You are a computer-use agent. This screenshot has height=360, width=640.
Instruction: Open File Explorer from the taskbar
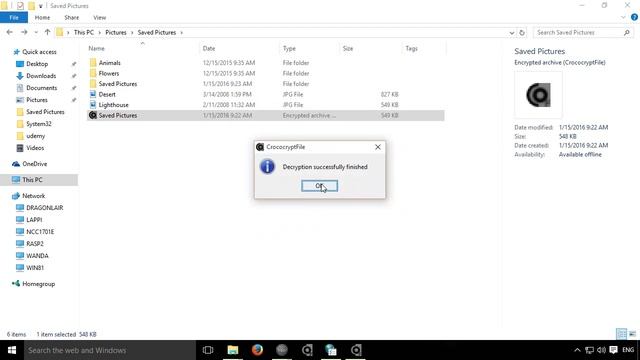pyautogui.click(x=233, y=350)
